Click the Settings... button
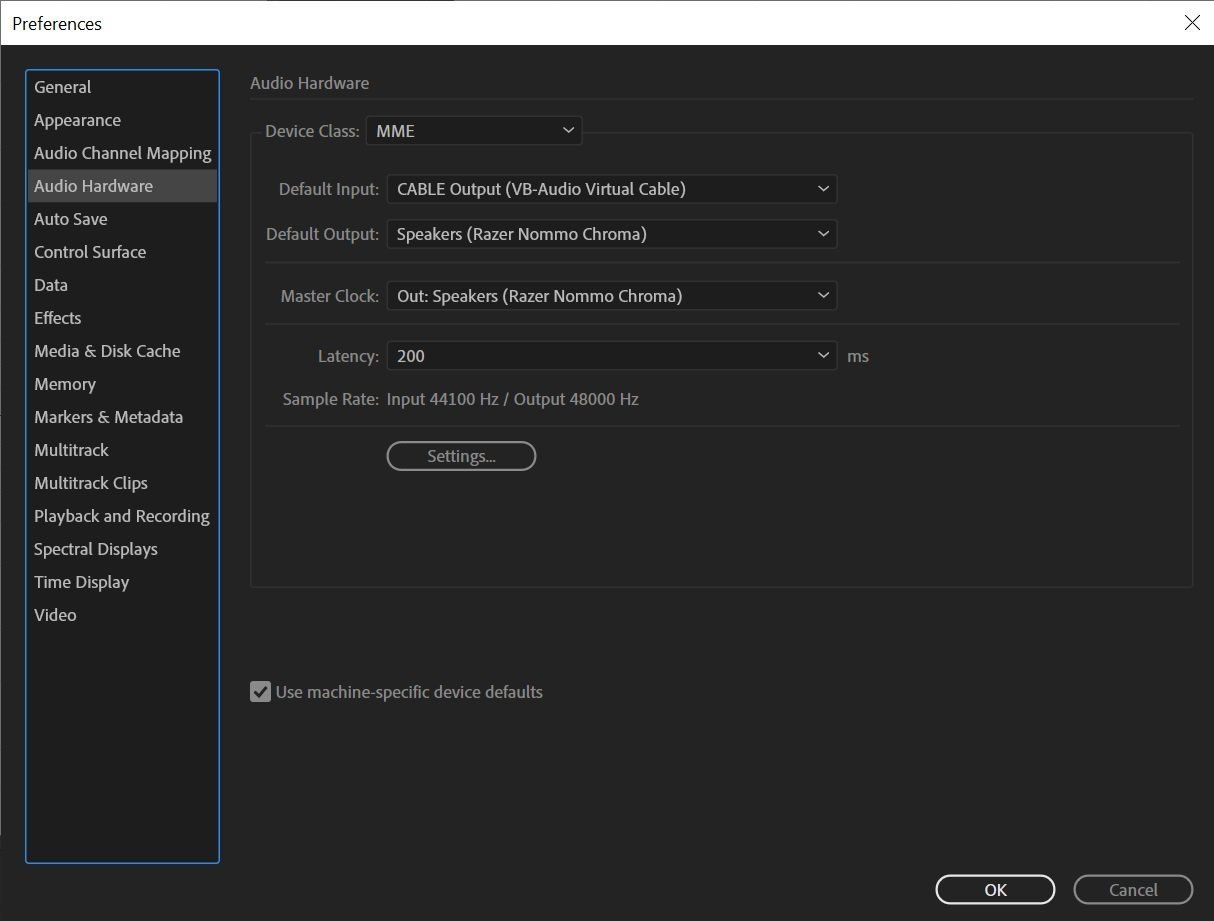 click(461, 456)
